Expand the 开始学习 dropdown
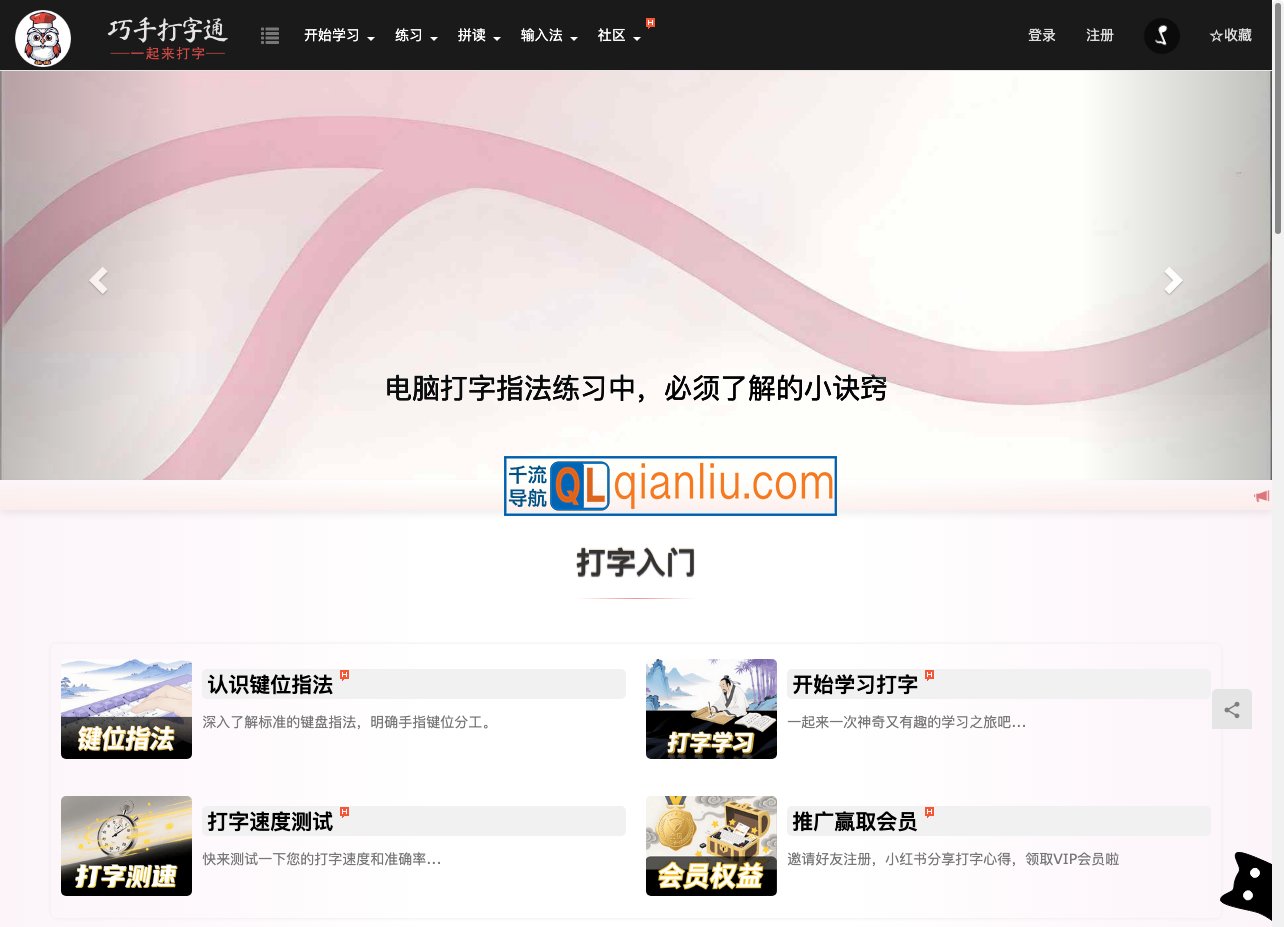Screen dimensions: 1284x927 pyautogui.click(x=333, y=34)
